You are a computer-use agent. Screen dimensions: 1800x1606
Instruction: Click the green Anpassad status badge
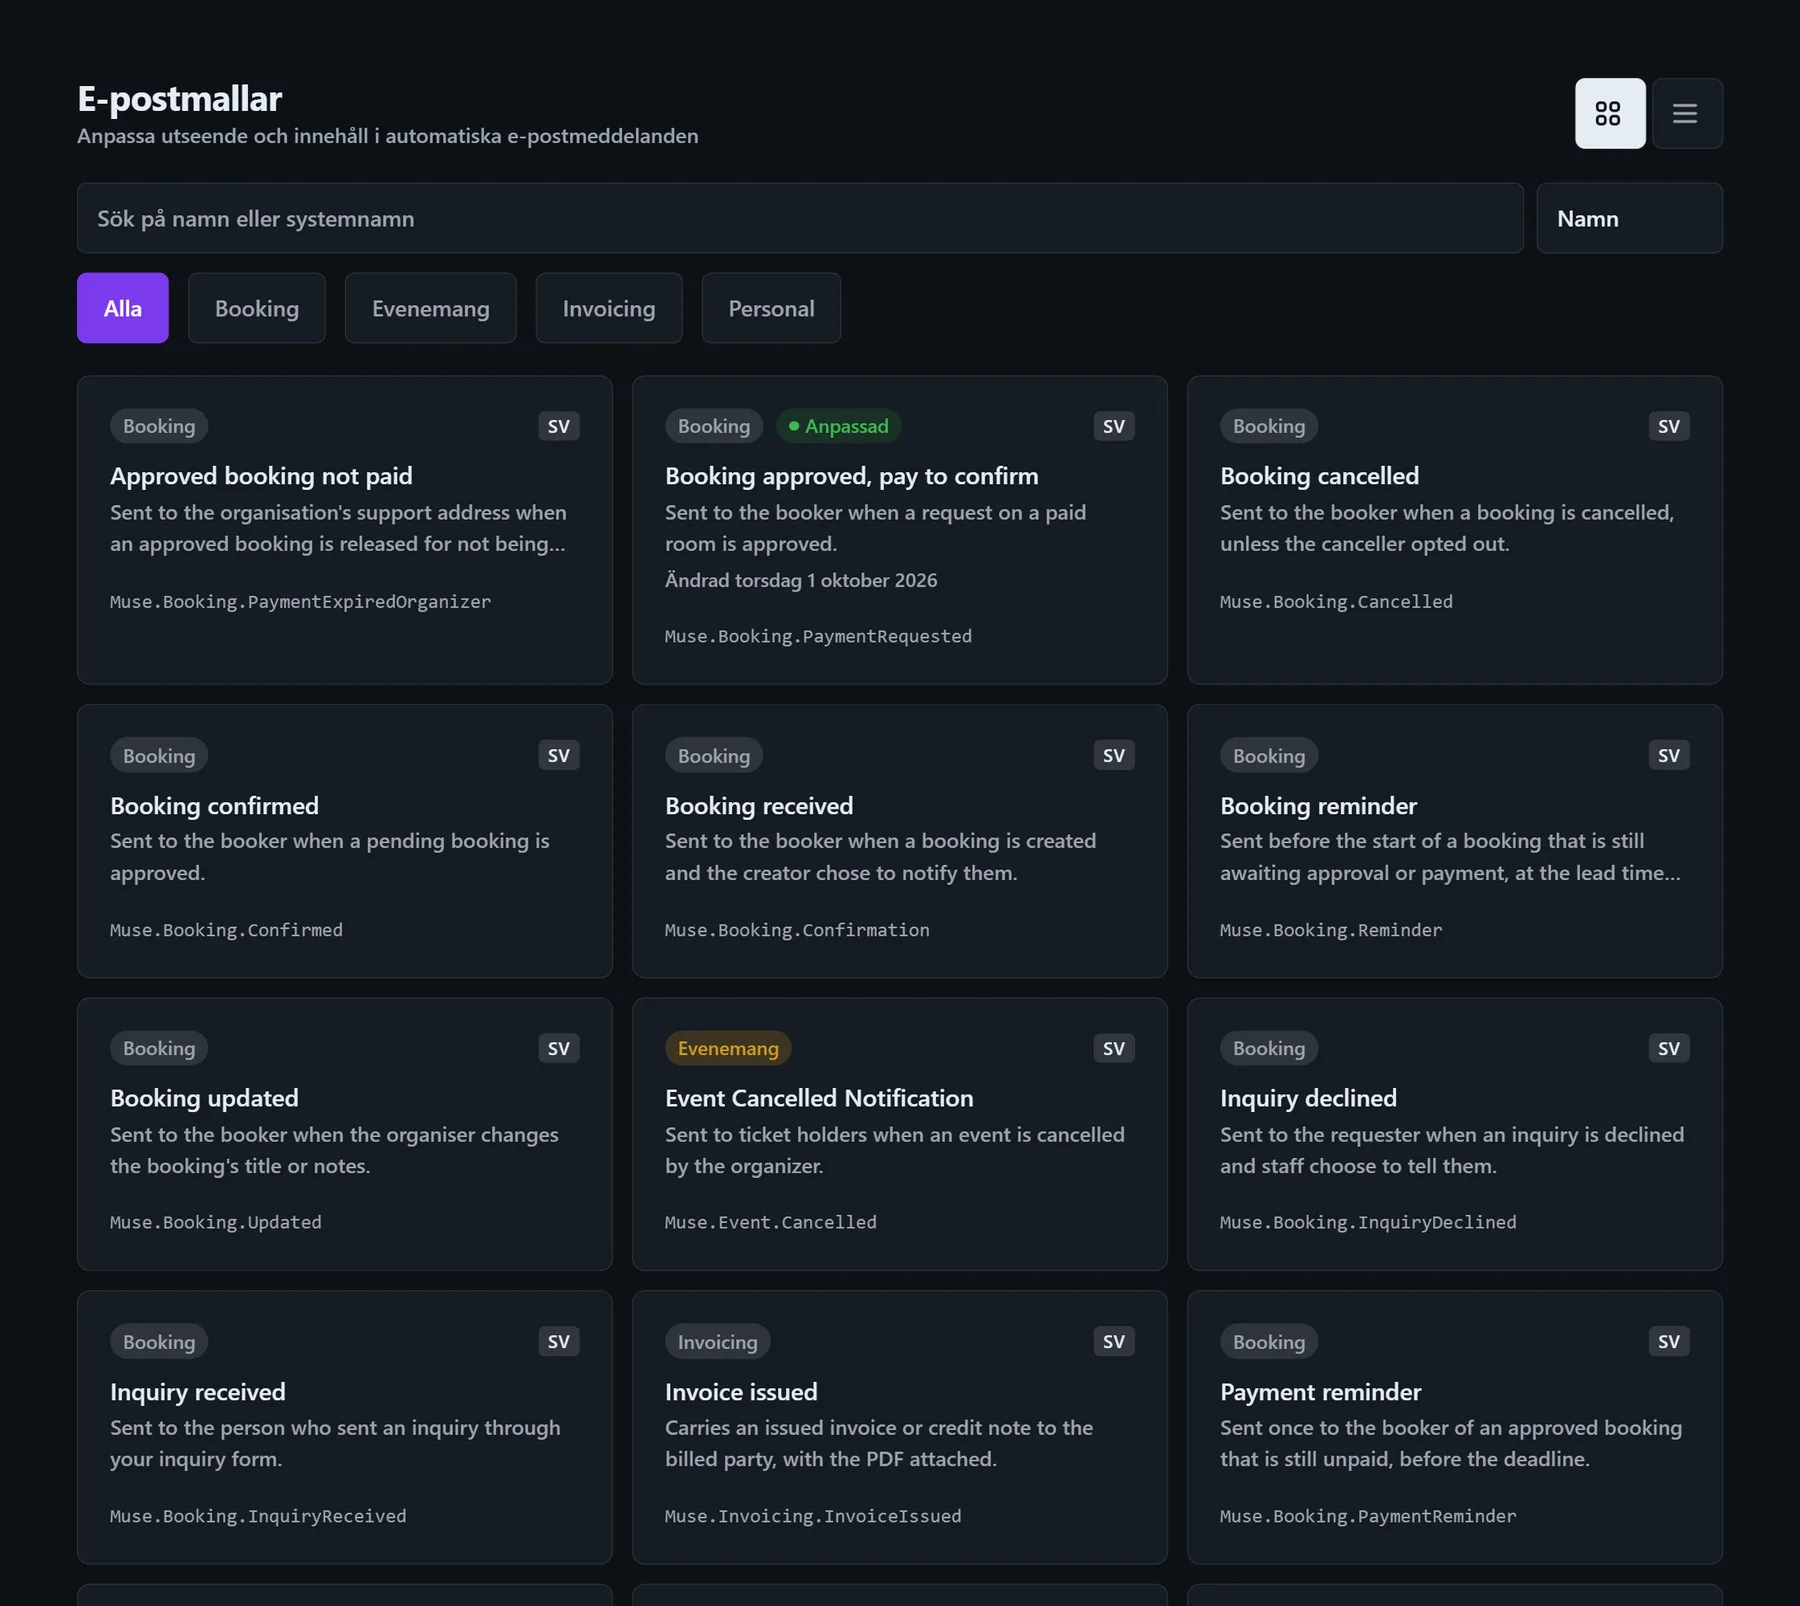[838, 426]
